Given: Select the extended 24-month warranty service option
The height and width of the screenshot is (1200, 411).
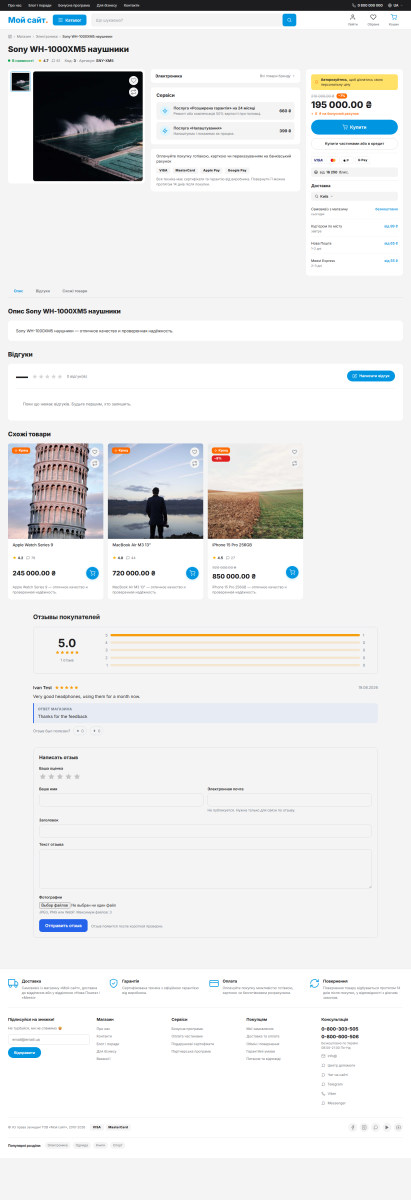Looking at the screenshot, I should point(225,111).
